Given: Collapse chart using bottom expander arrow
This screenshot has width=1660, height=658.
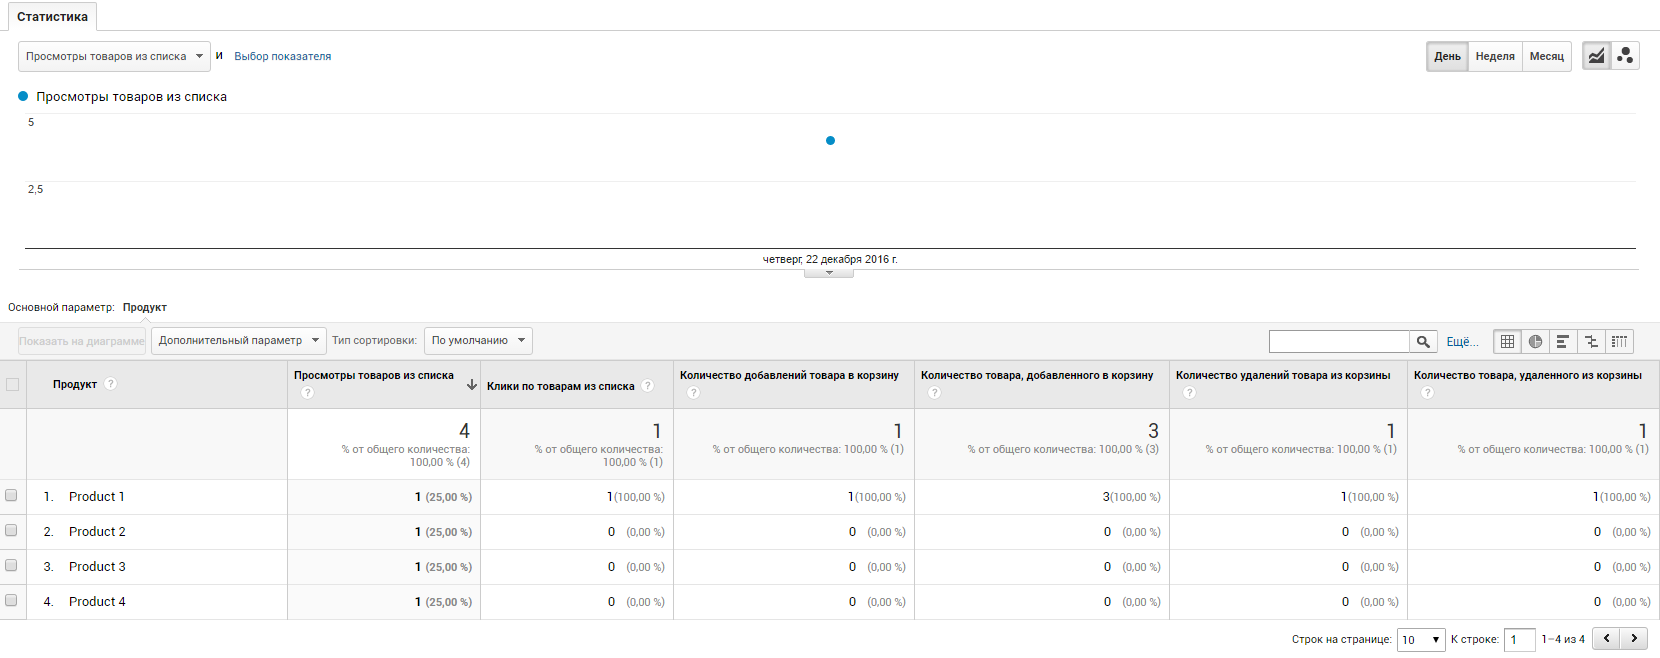Looking at the screenshot, I should point(829,273).
